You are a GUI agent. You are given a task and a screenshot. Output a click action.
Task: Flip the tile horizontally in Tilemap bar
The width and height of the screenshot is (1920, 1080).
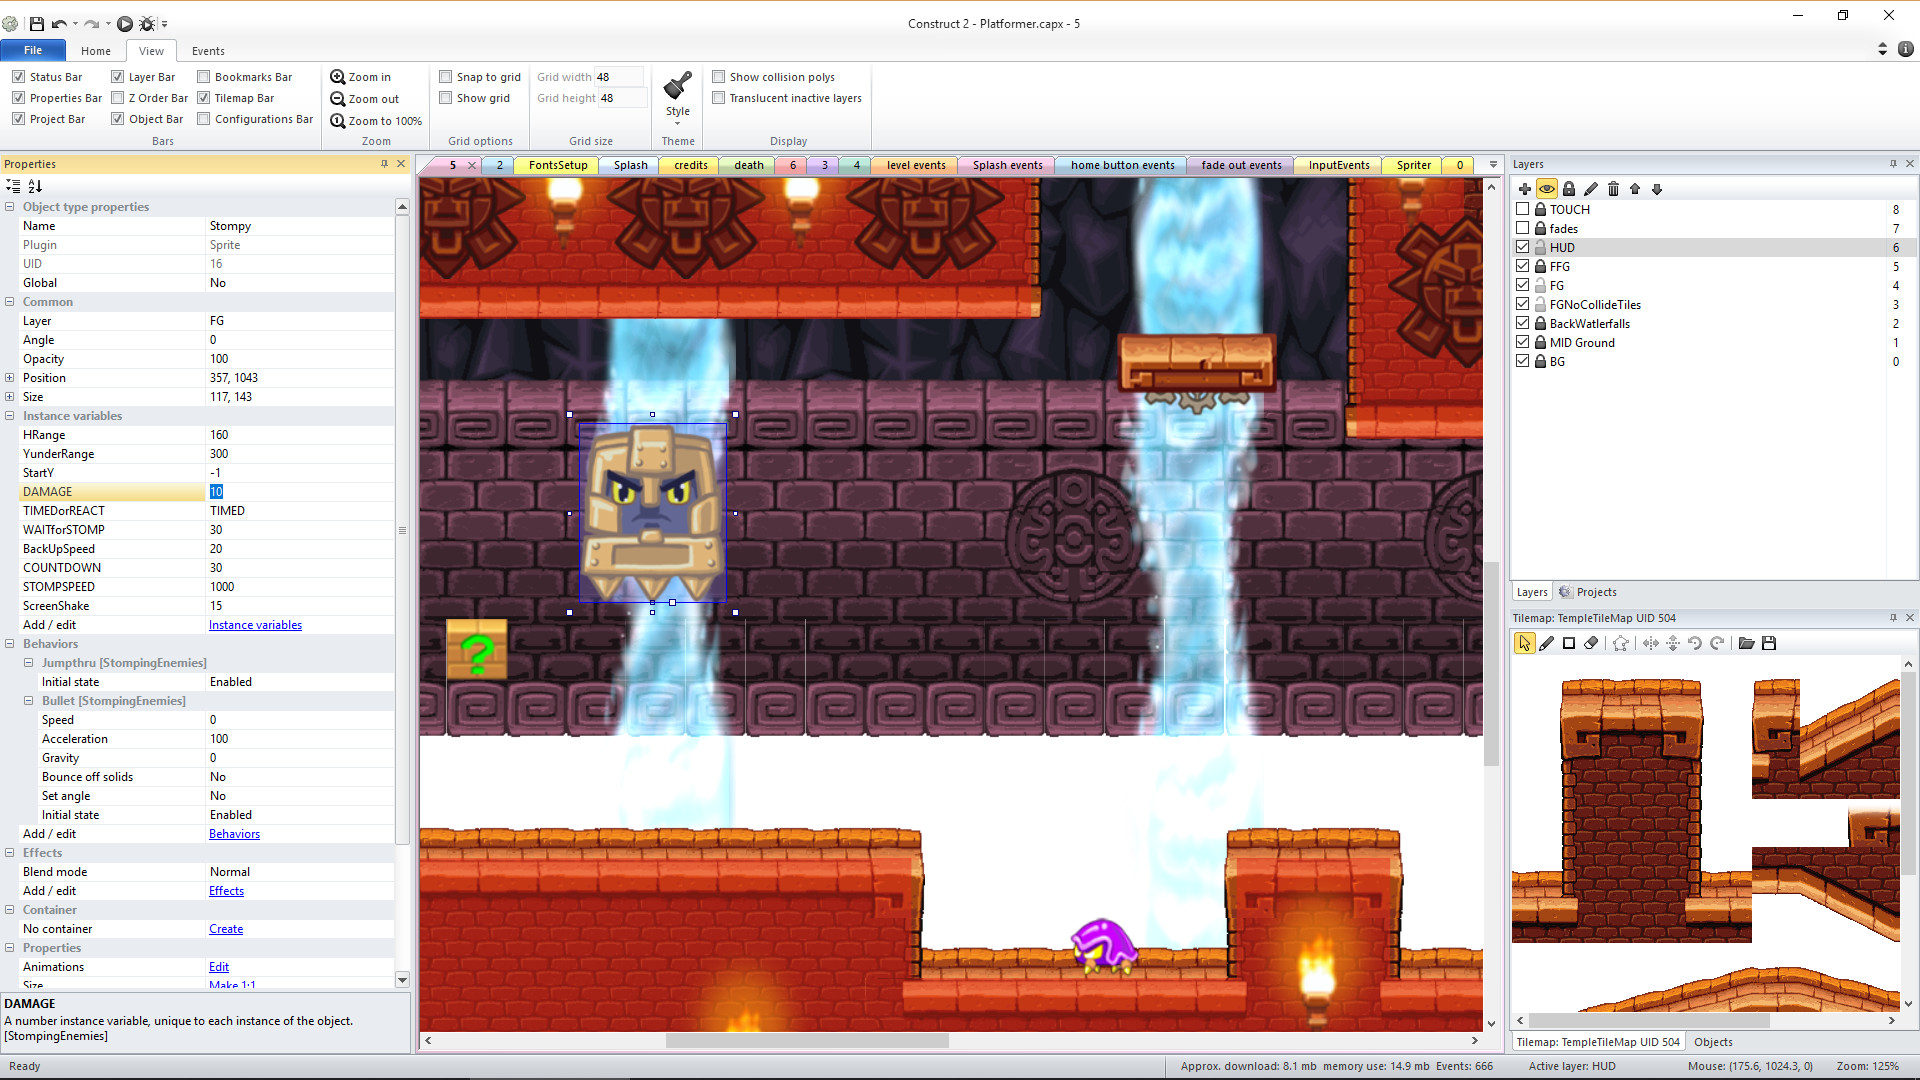click(x=1650, y=643)
